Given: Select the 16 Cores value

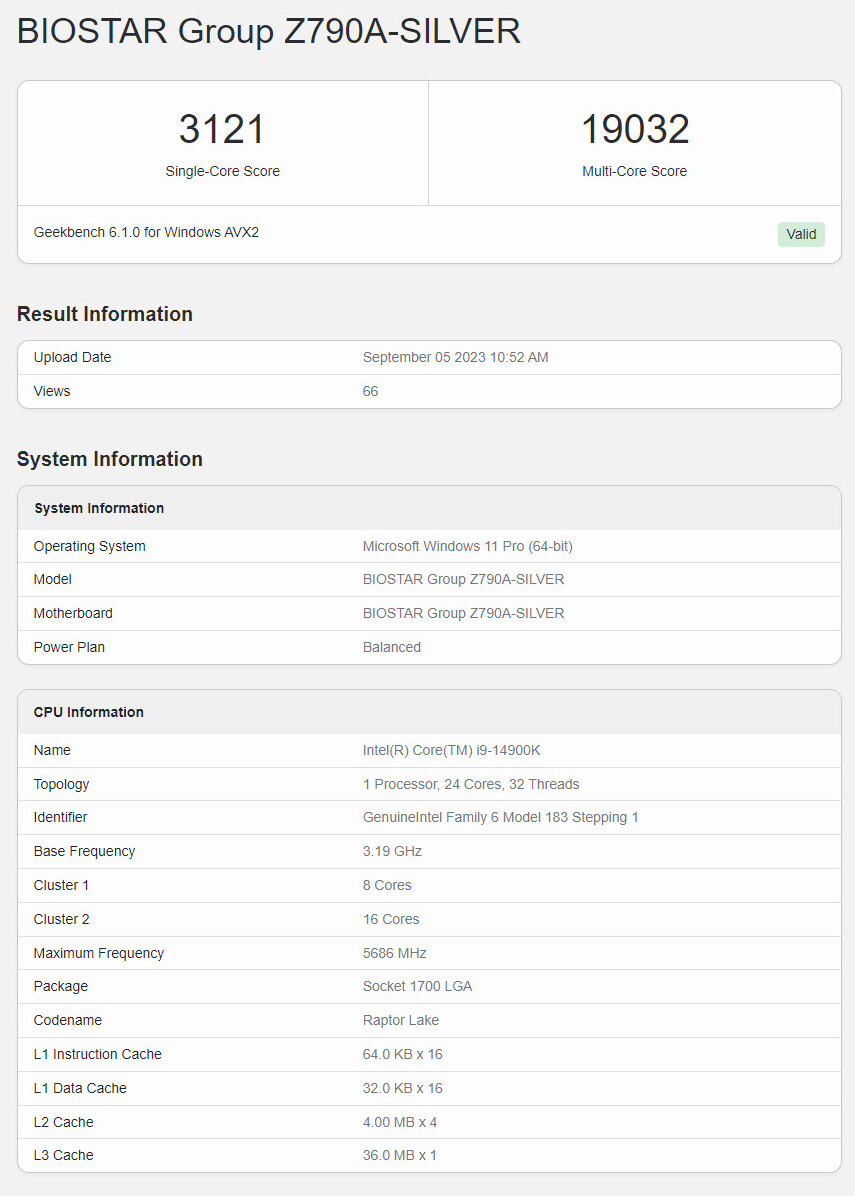Looking at the screenshot, I should (x=391, y=919).
